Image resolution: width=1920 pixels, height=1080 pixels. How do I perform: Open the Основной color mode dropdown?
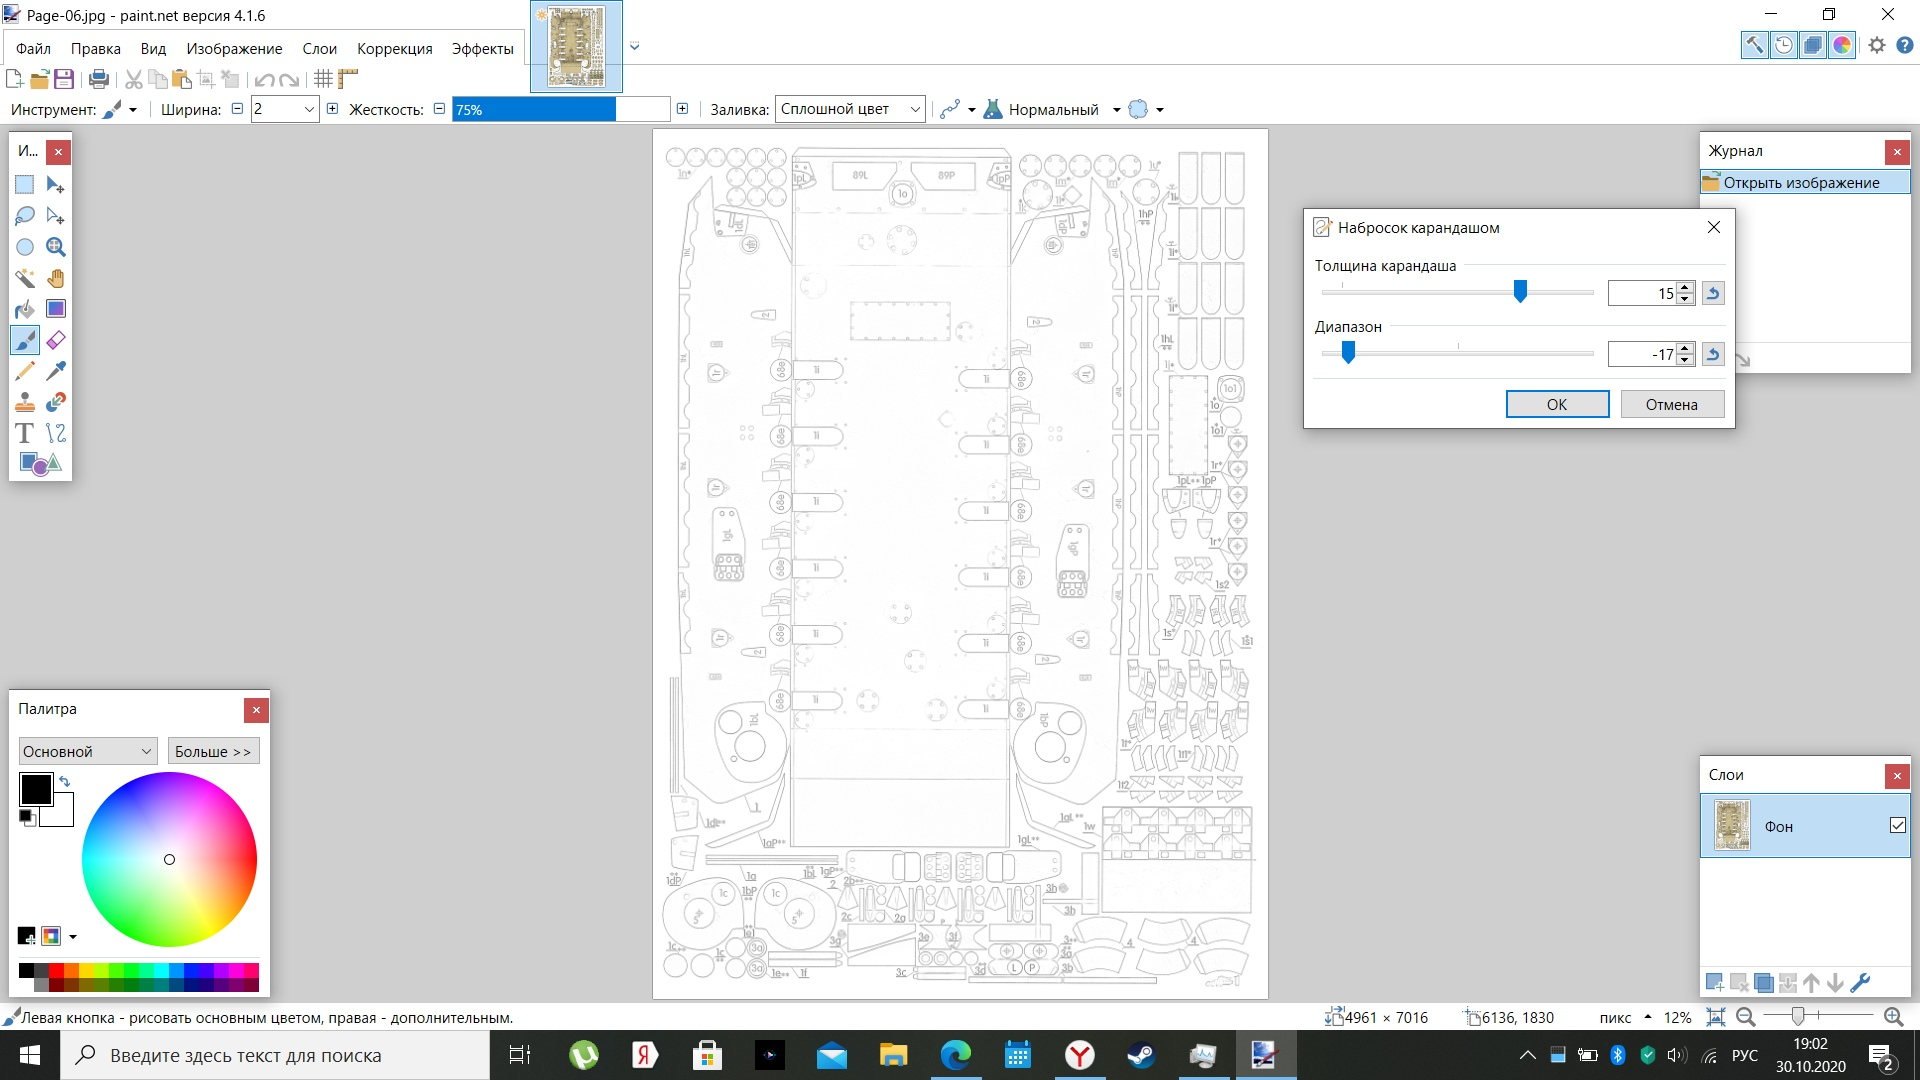(x=88, y=751)
